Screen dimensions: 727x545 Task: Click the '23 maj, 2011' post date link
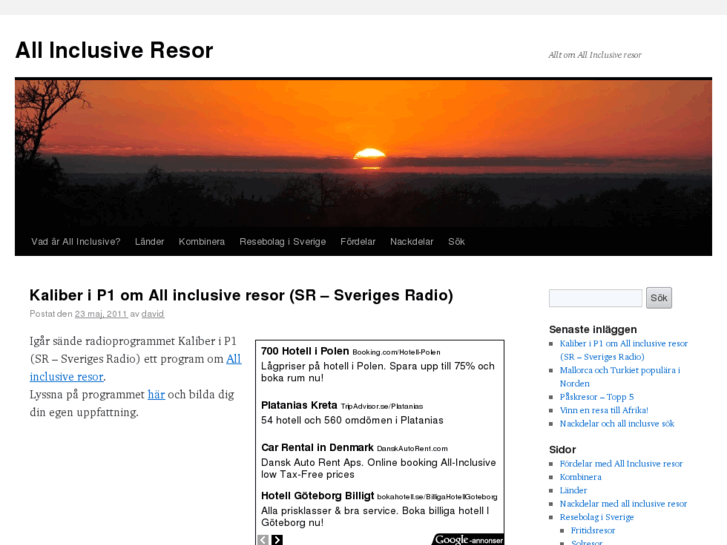click(101, 314)
